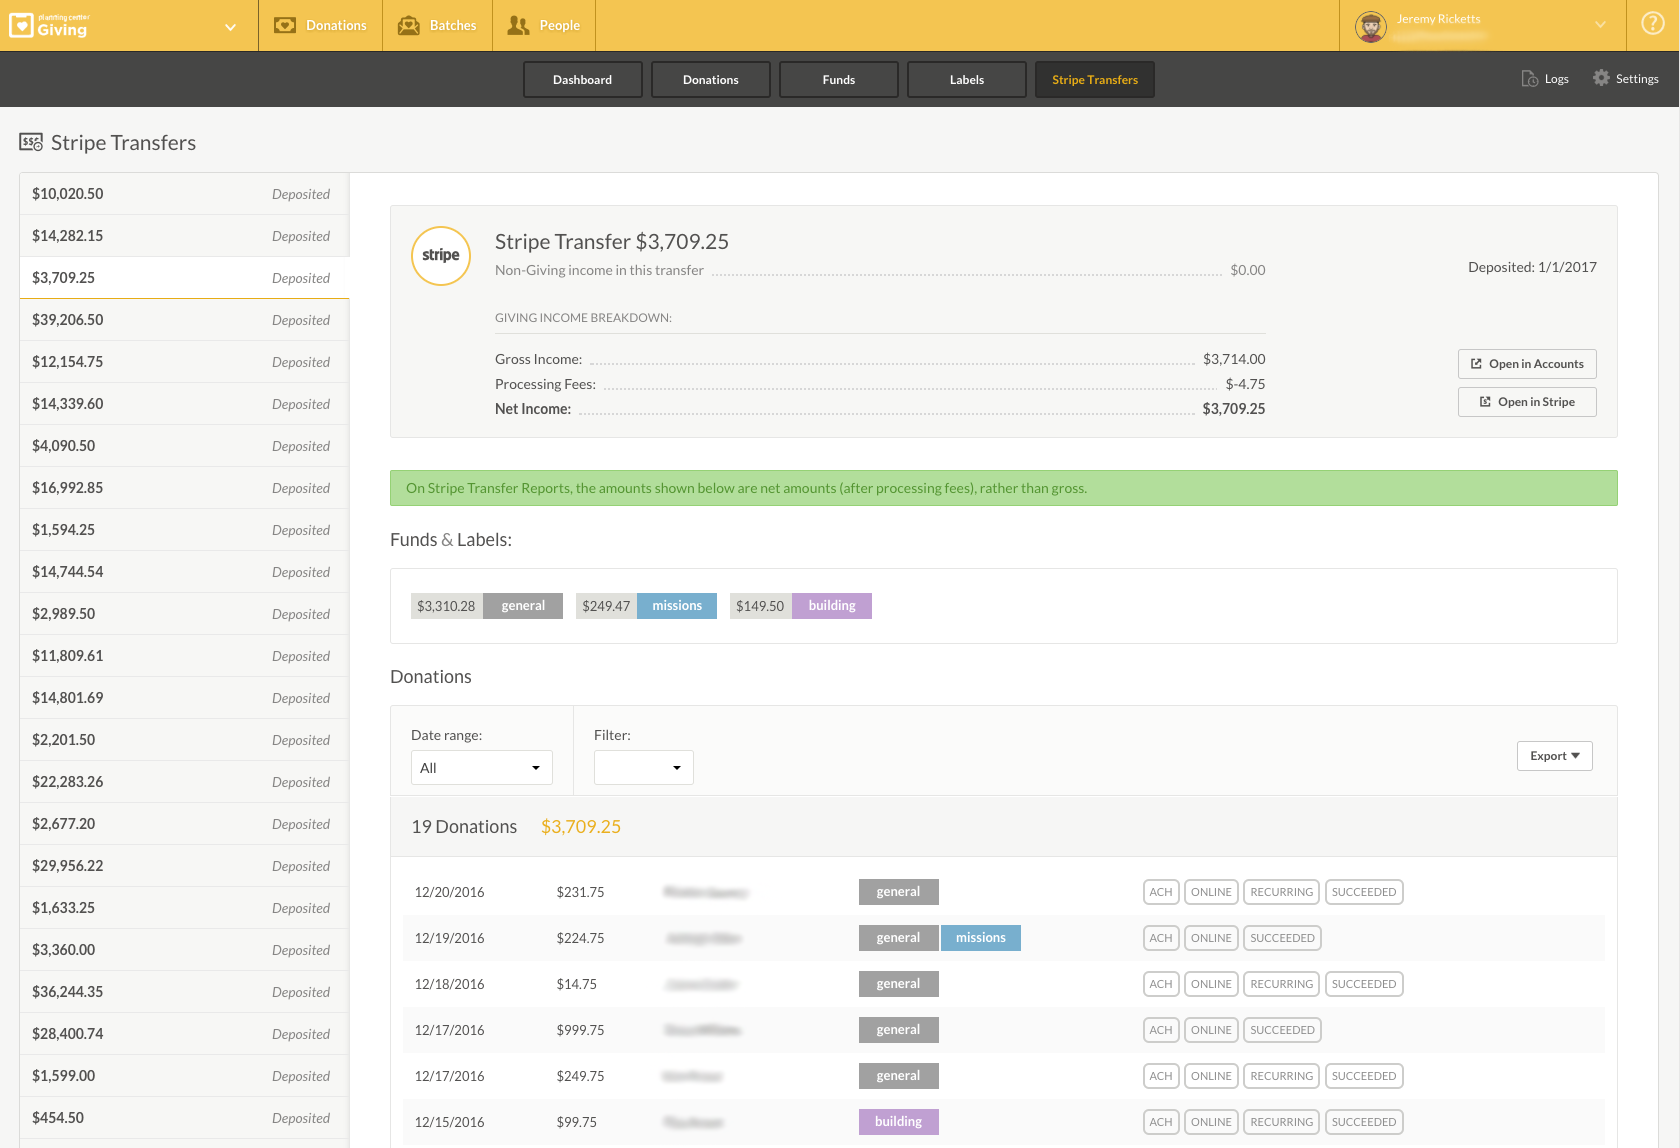1680x1148 pixels.
Task: Select the $39,206.50 deposited transfer
Action: pos(184,320)
